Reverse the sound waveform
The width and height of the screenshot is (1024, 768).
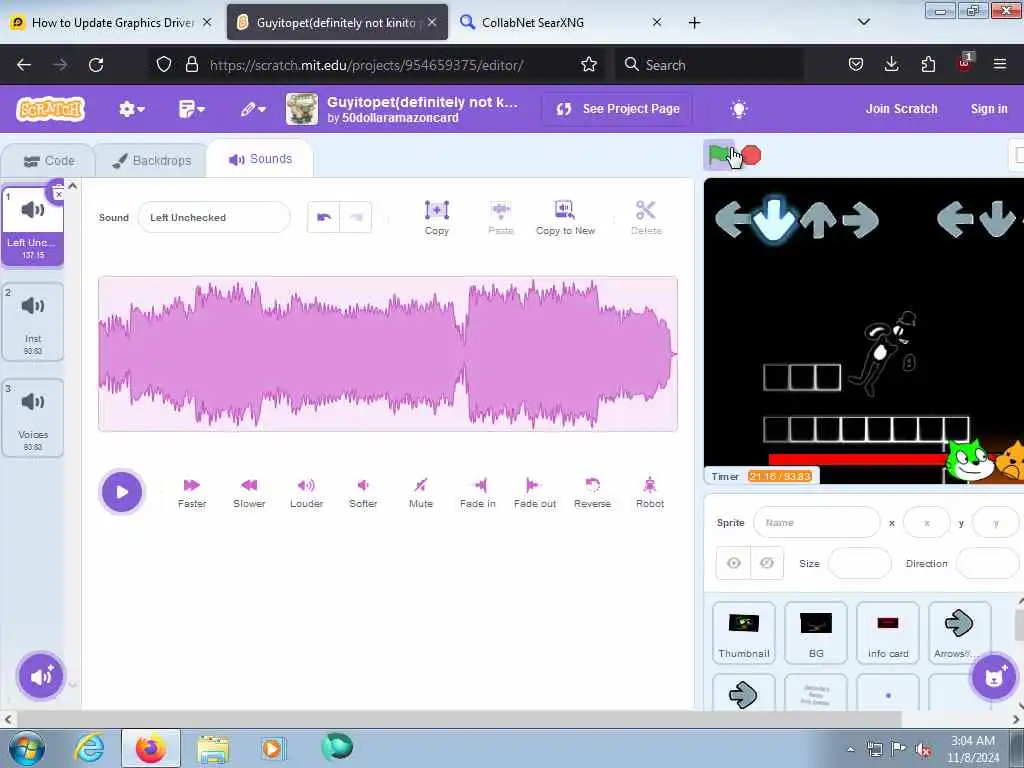592,493
